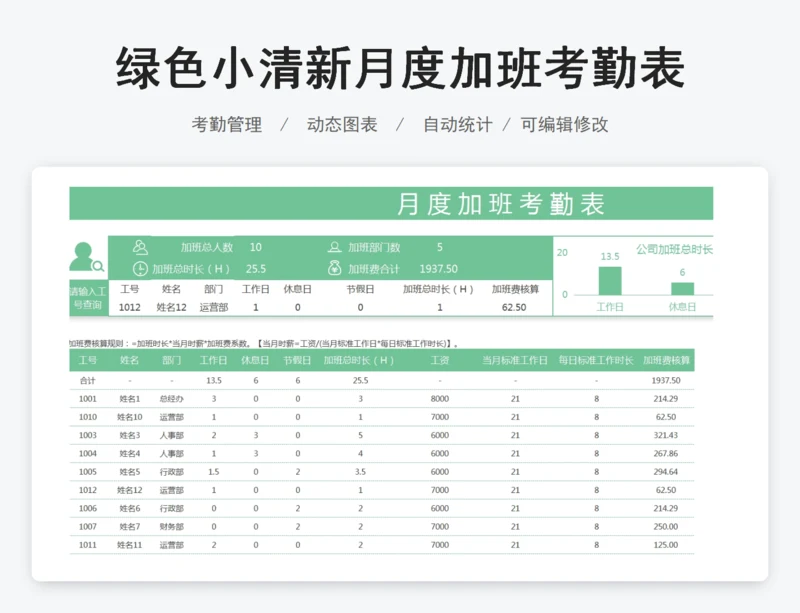This screenshot has height=613, width=800.
Task: Click the people icon beside 加班总人数
Action: pyautogui.click(x=140, y=248)
